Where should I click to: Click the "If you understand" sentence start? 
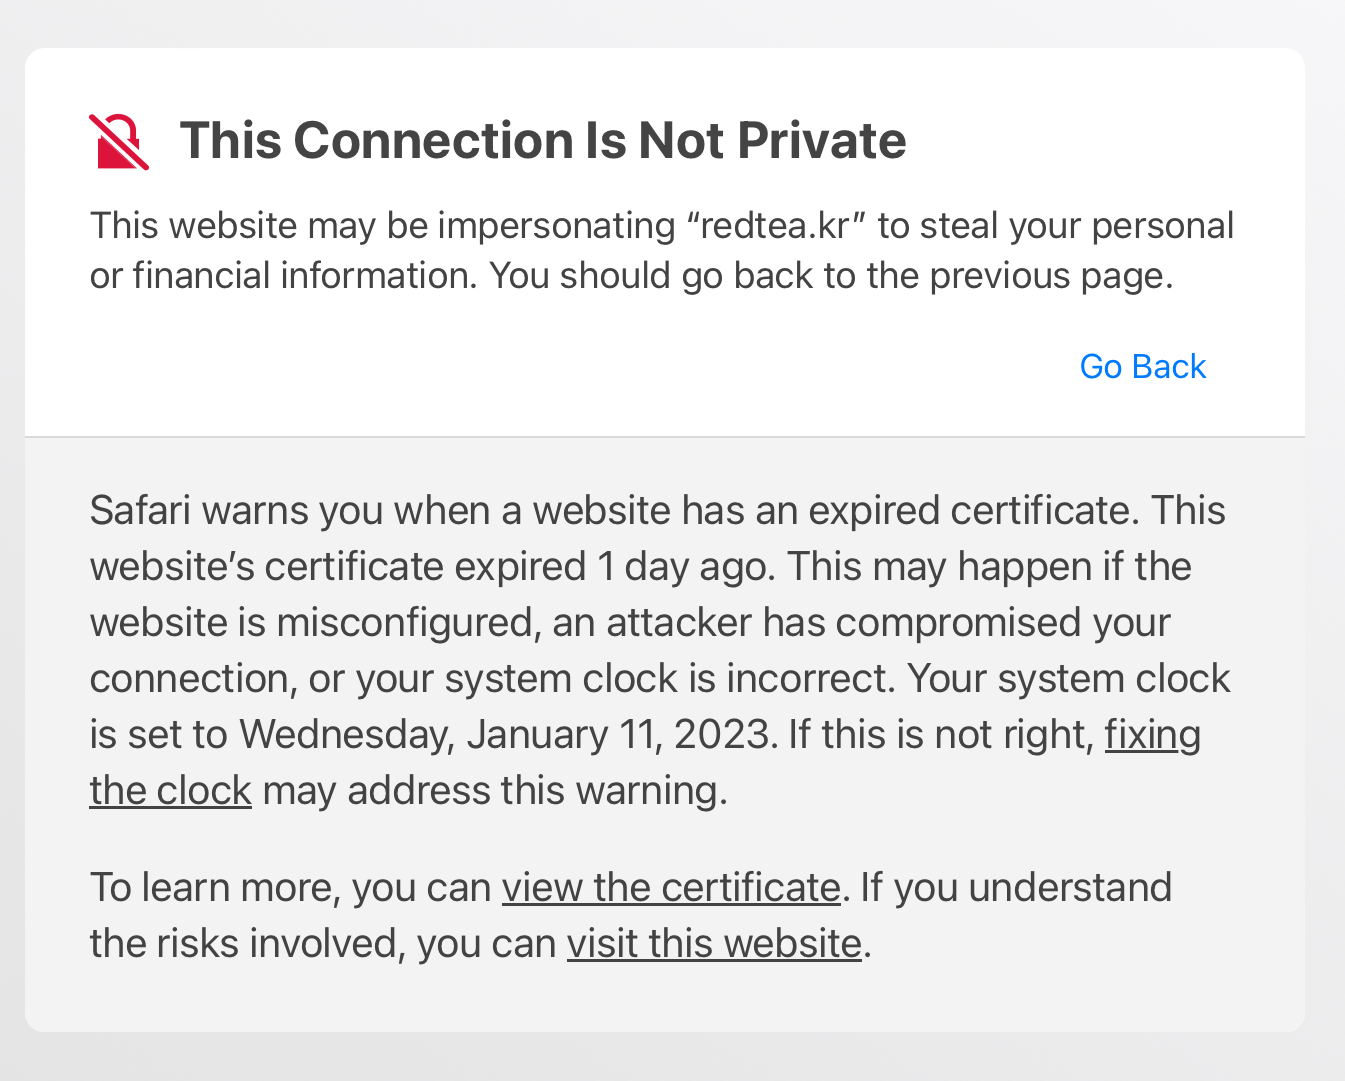[x=1015, y=888]
